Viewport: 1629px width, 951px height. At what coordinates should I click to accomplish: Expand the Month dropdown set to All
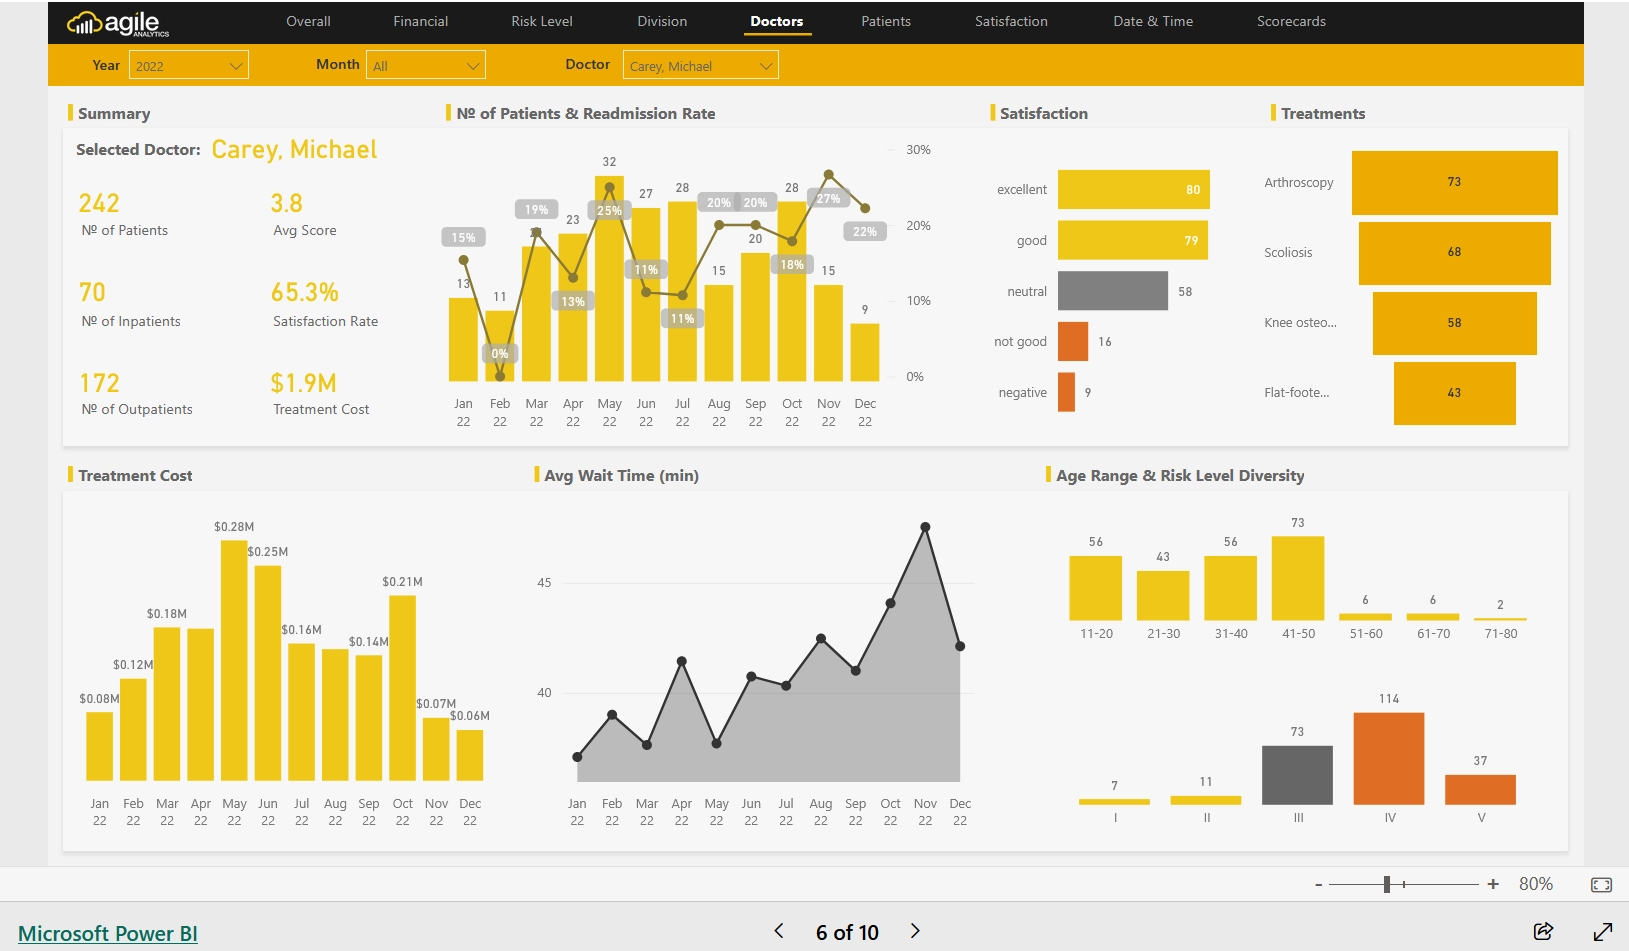coord(426,65)
